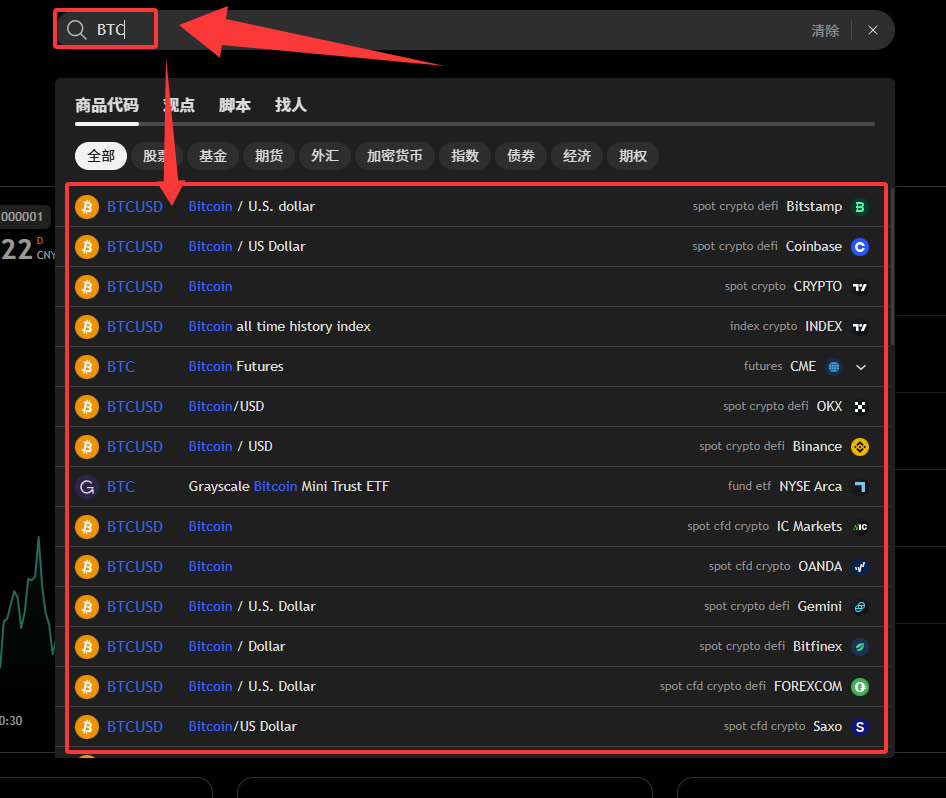Click the Bitstamp exchange logo icon
The width and height of the screenshot is (946, 798).
pyautogui.click(x=860, y=207)
